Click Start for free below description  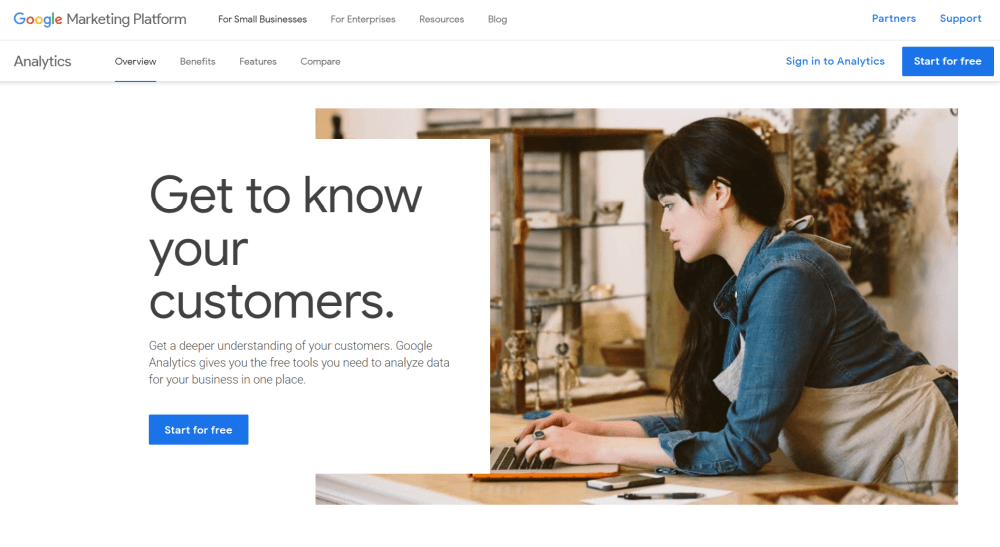tap(198, 430)
